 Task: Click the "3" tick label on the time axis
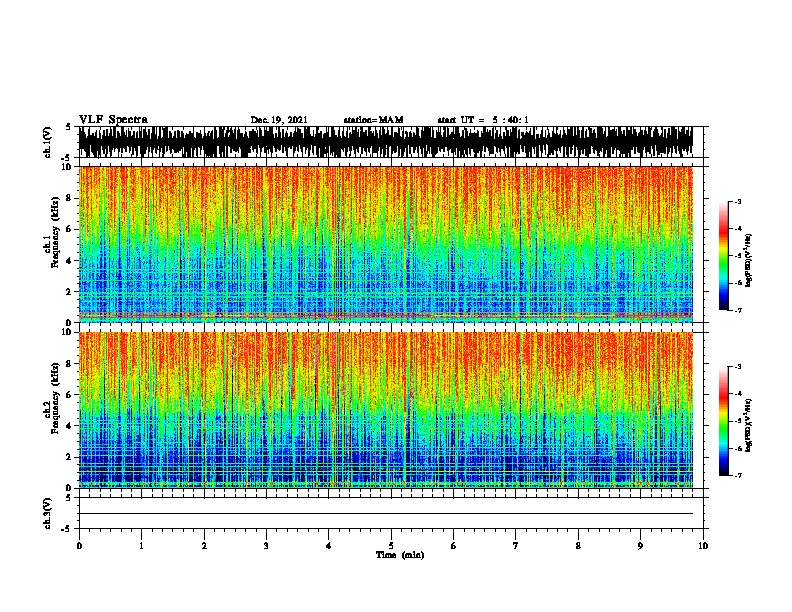(x=266, y=546)
